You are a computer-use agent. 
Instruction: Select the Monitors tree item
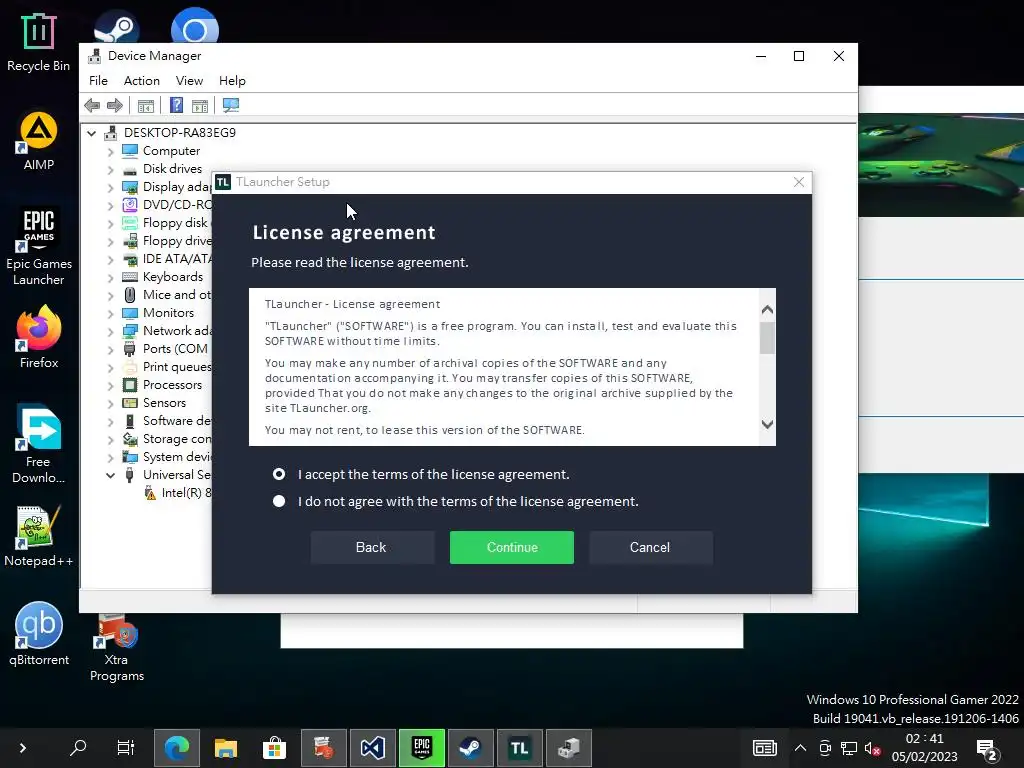tap(168, 313)
